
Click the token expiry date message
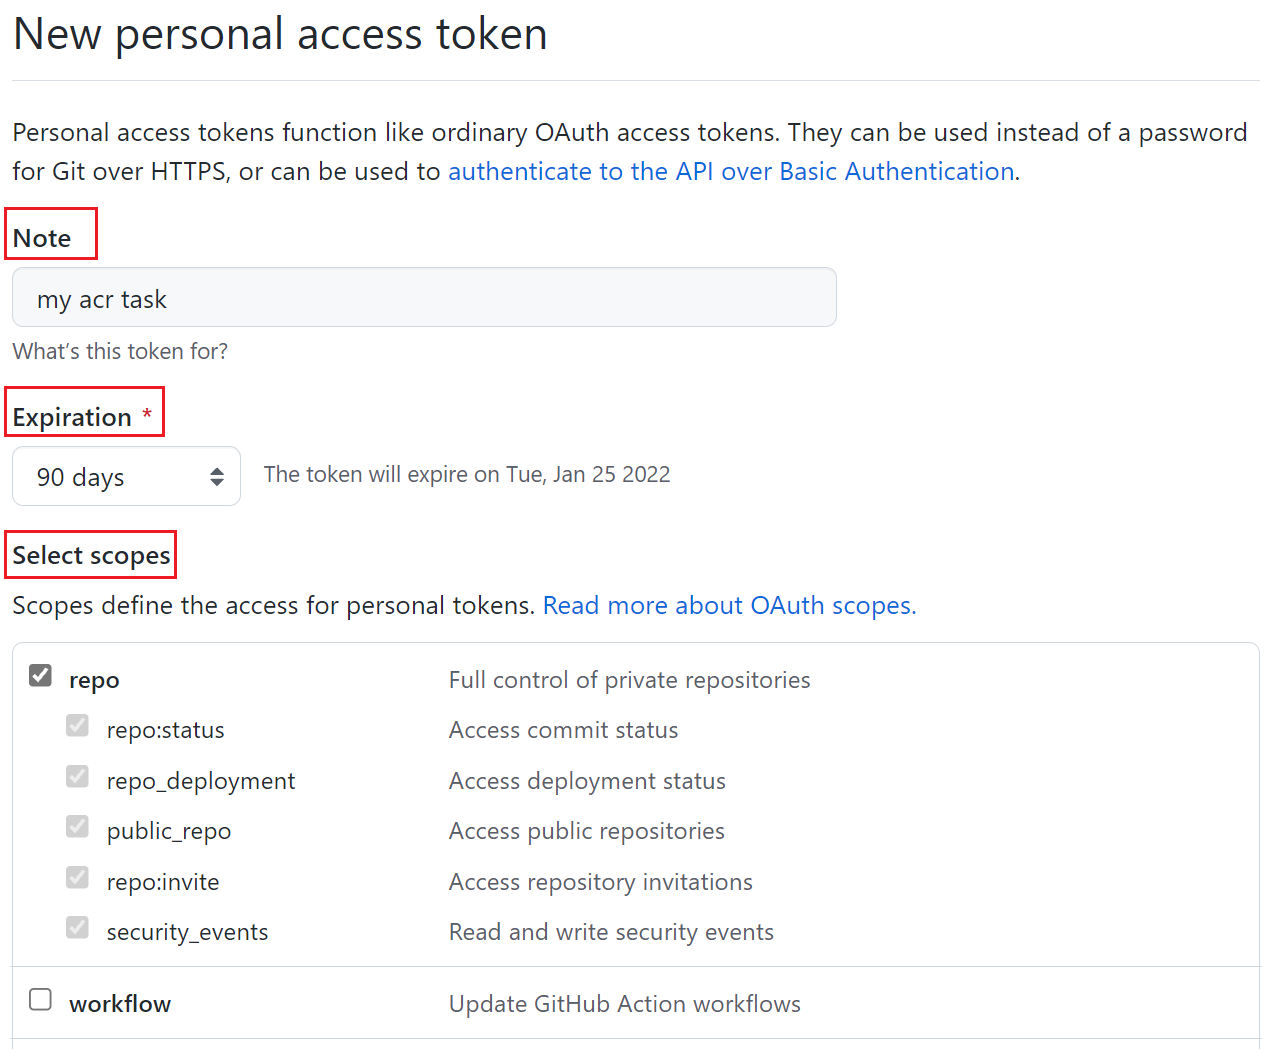pyautogui.click(x=467, y=475)
